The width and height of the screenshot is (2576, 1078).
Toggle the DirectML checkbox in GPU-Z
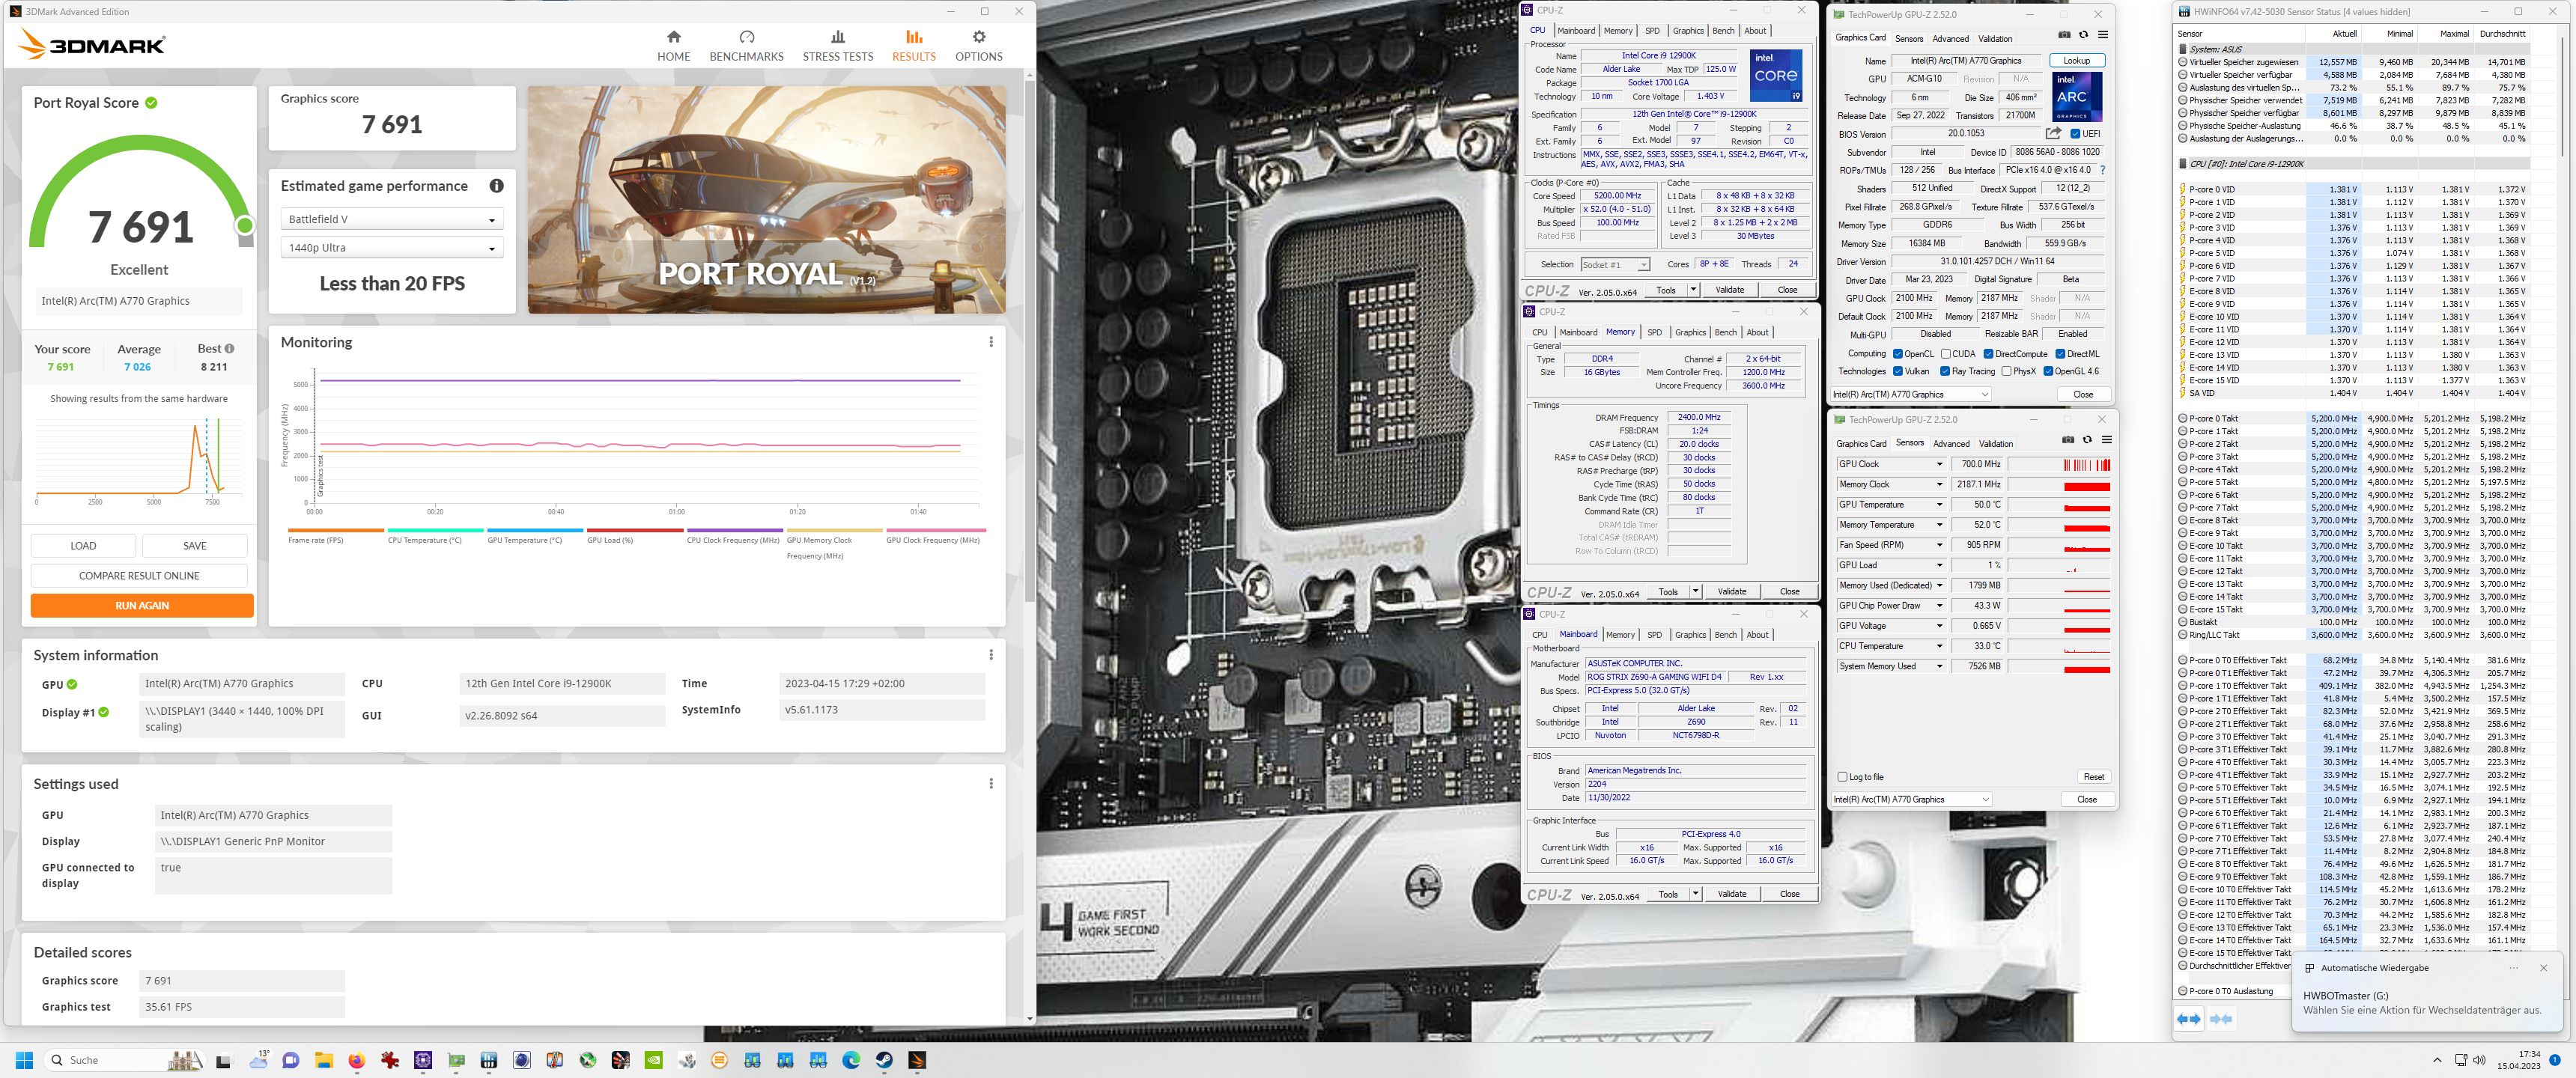[2060, 354]
